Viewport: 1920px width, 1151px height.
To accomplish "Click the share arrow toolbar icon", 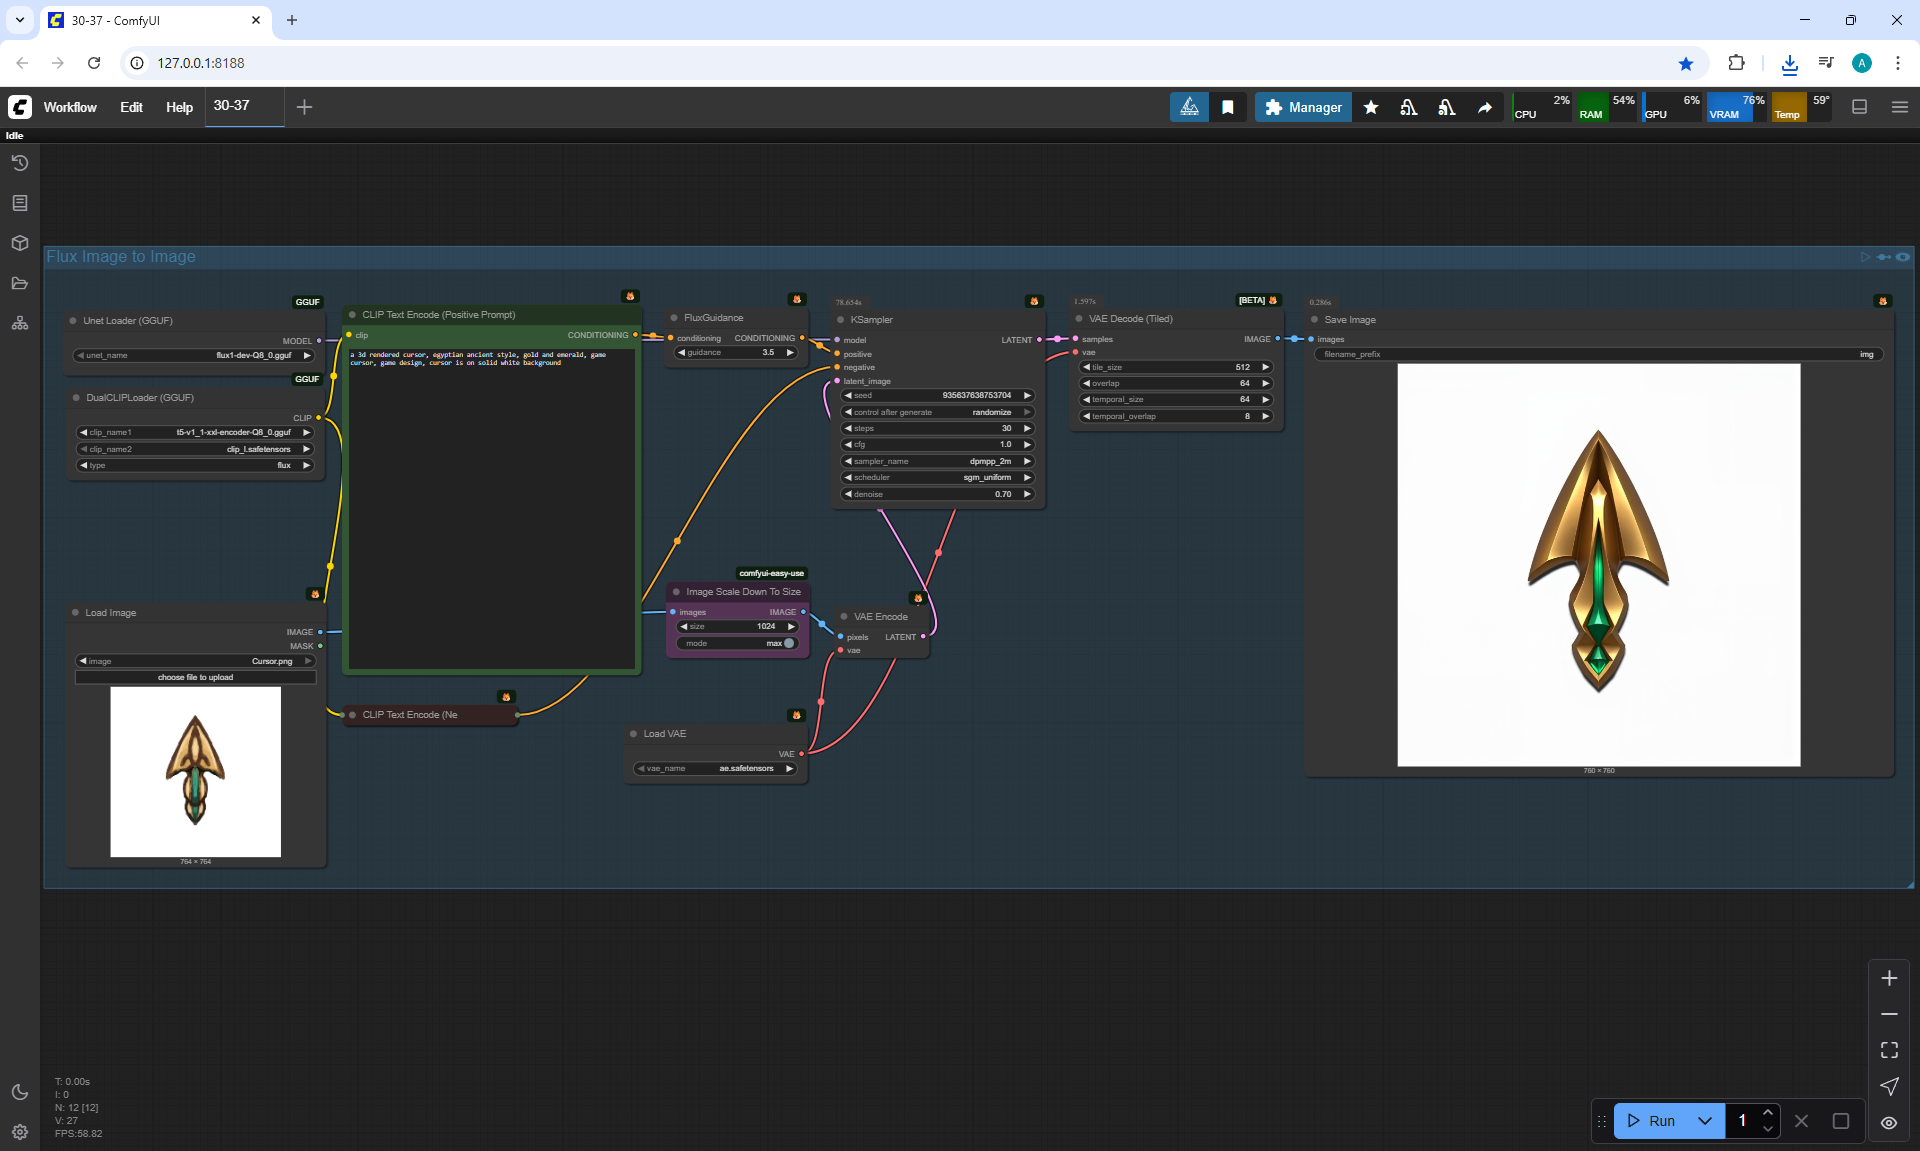I will (1485, 107).
